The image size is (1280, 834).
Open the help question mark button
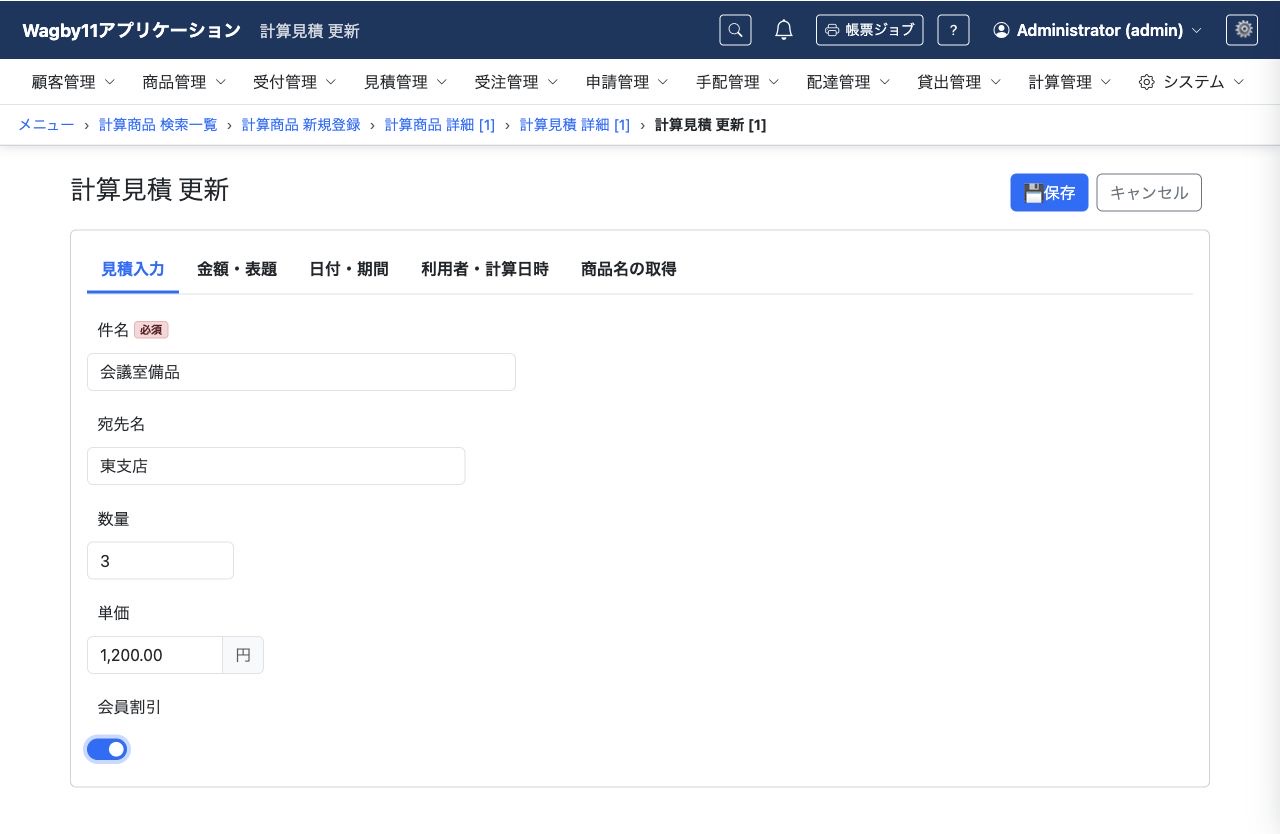[953, 30]
